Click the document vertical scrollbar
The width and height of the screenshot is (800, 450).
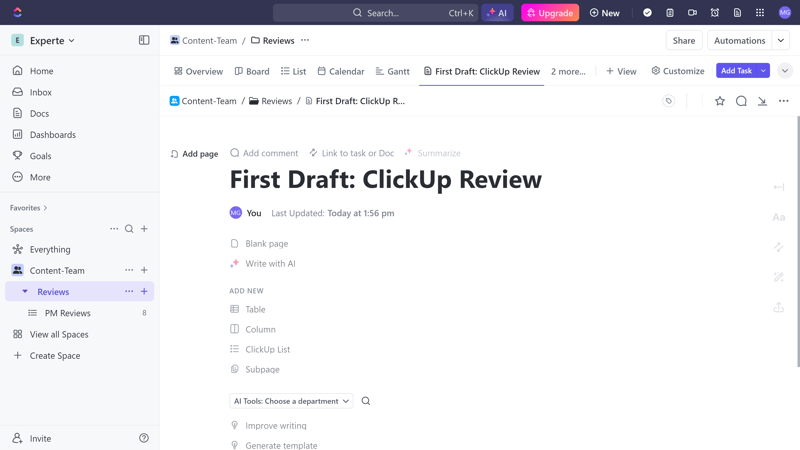coord(798,241)
